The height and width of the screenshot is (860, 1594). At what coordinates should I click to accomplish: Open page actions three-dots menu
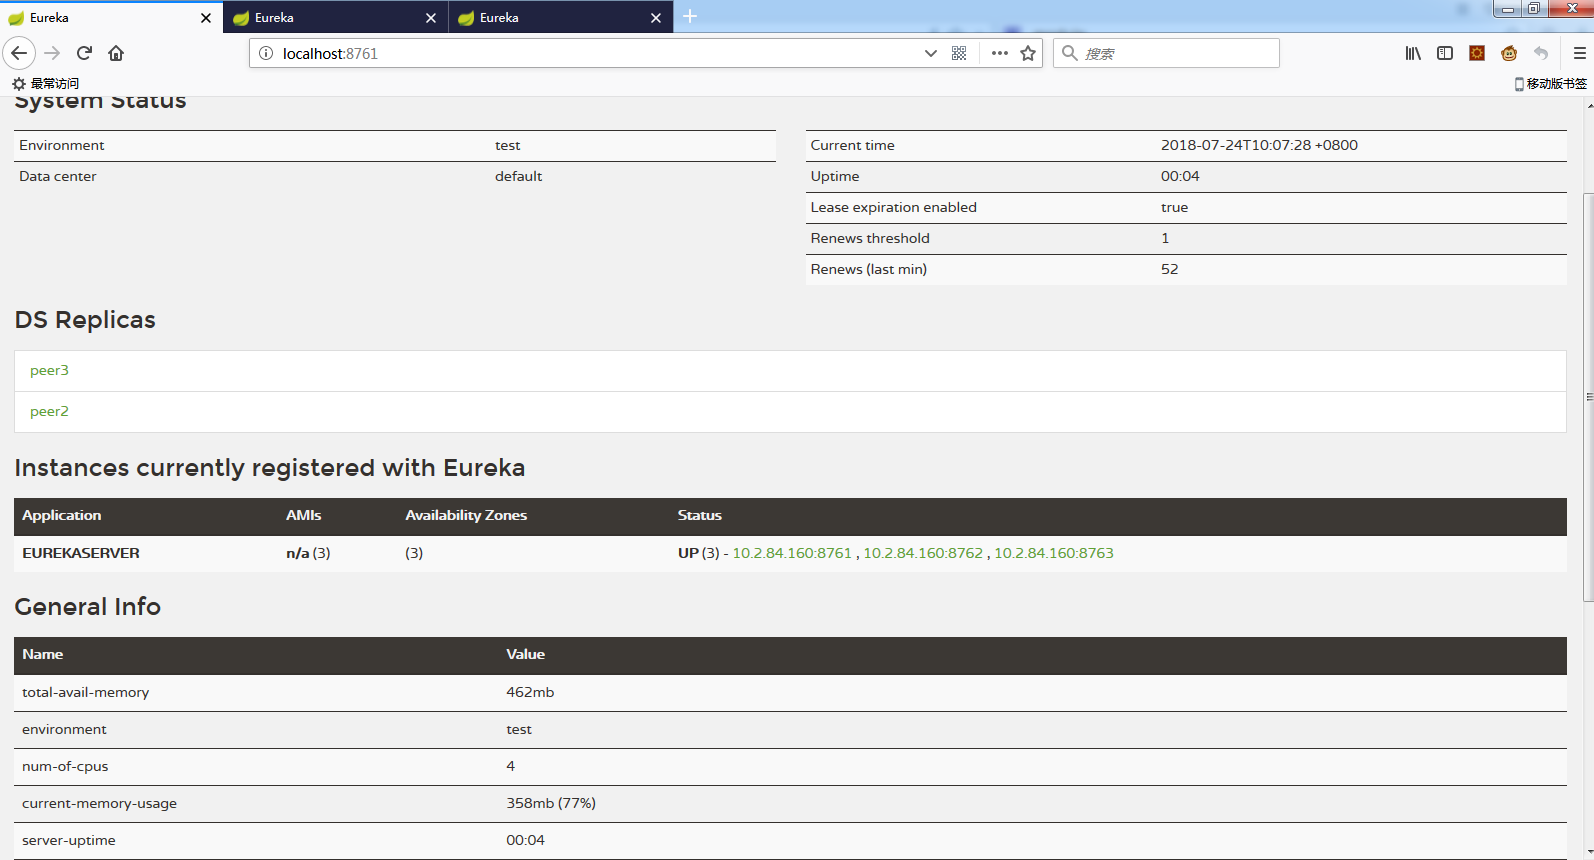click(999, 53)
